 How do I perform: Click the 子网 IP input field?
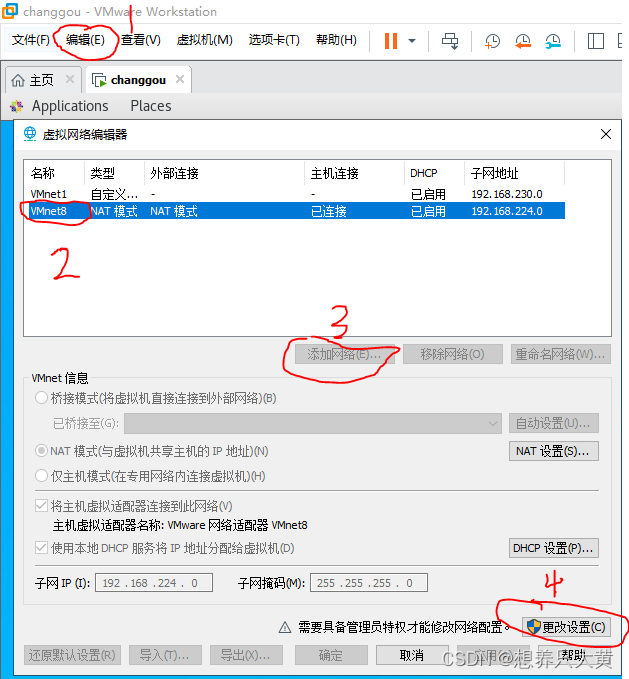coord(154,583)
